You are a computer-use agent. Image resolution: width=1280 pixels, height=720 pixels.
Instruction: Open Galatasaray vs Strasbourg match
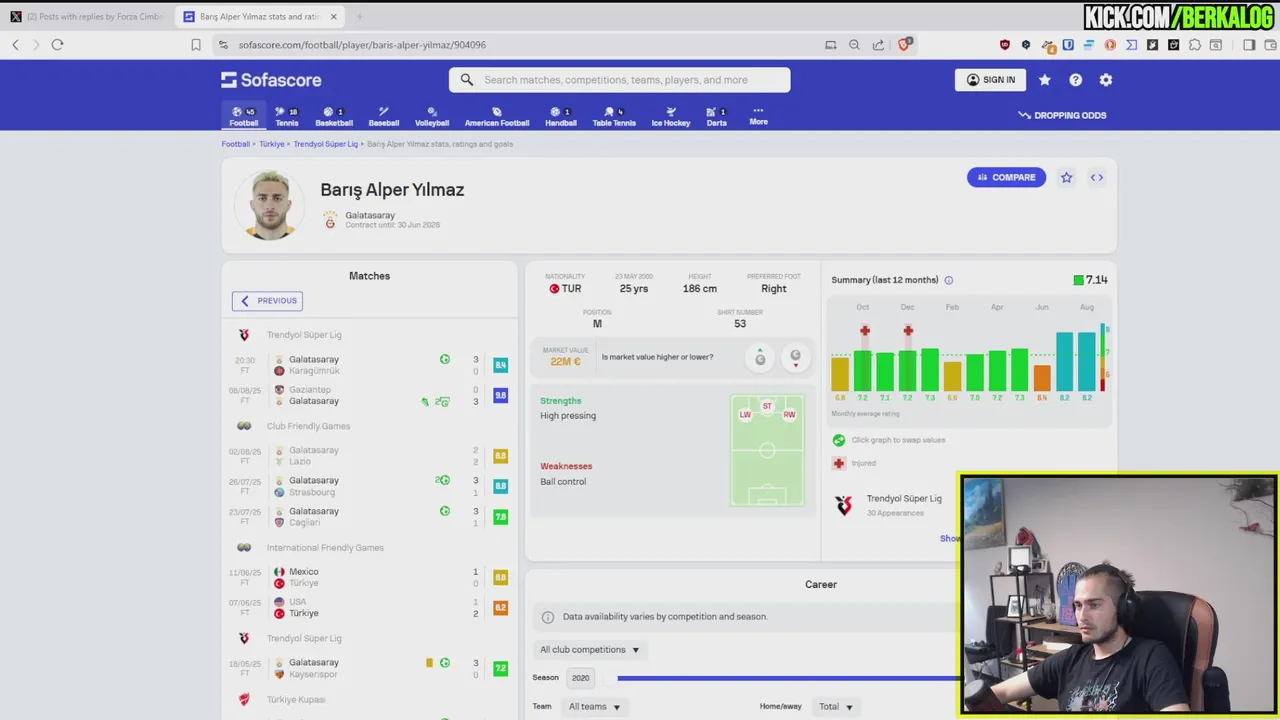(x=370, y=486)
